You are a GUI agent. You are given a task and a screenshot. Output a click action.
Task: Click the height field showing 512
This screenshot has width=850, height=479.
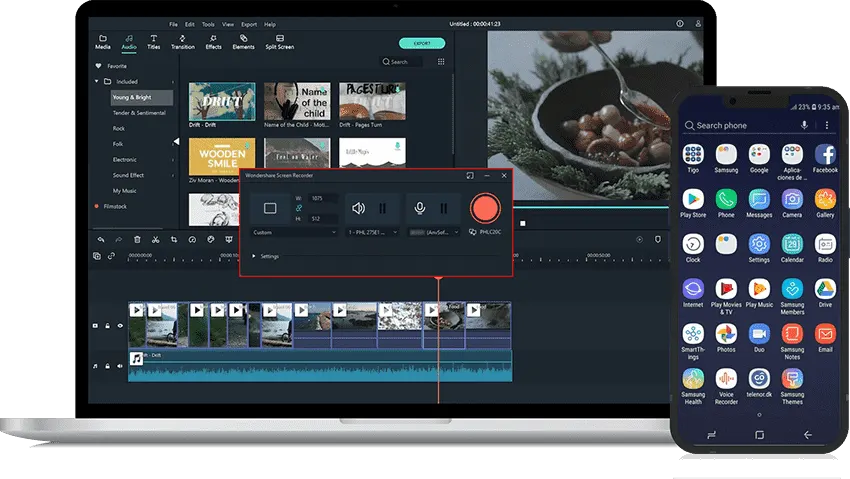(323, 219)
